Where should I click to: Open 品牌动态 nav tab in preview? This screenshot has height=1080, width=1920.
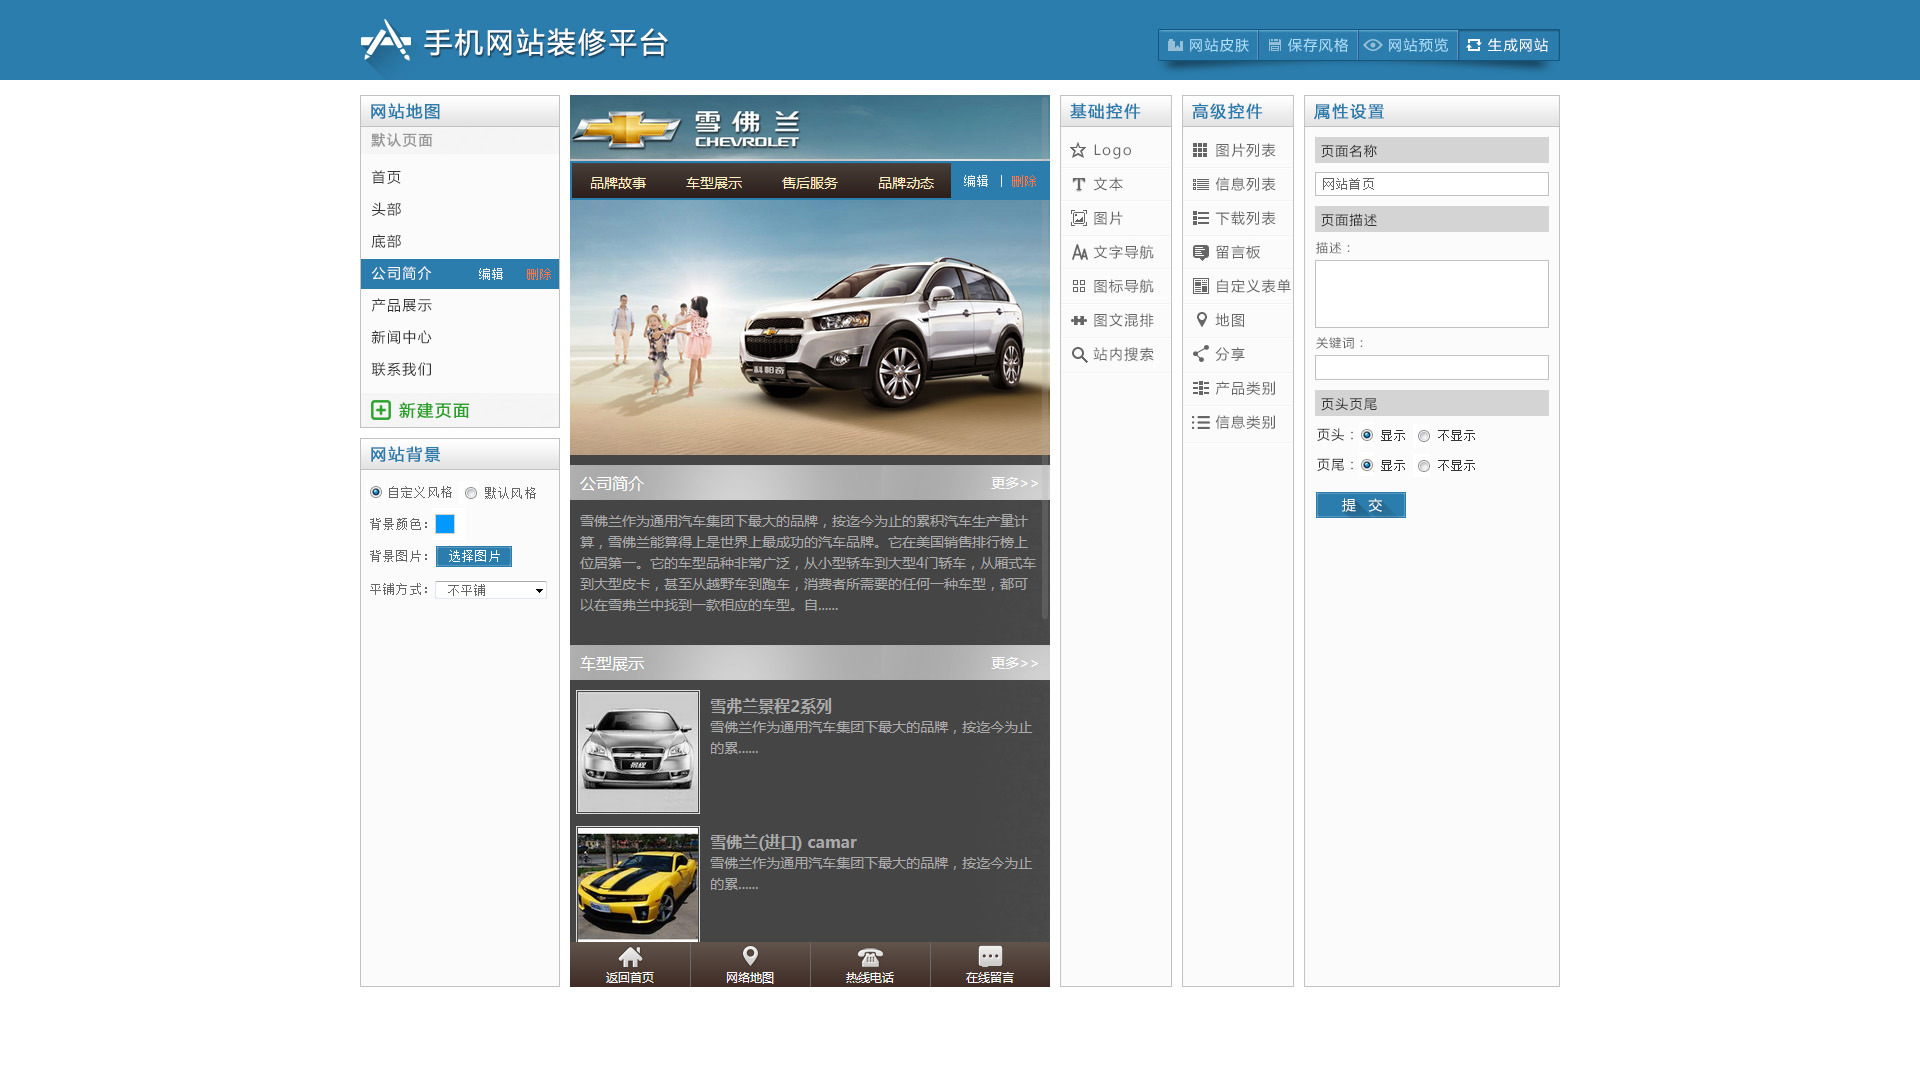[906, 183]
